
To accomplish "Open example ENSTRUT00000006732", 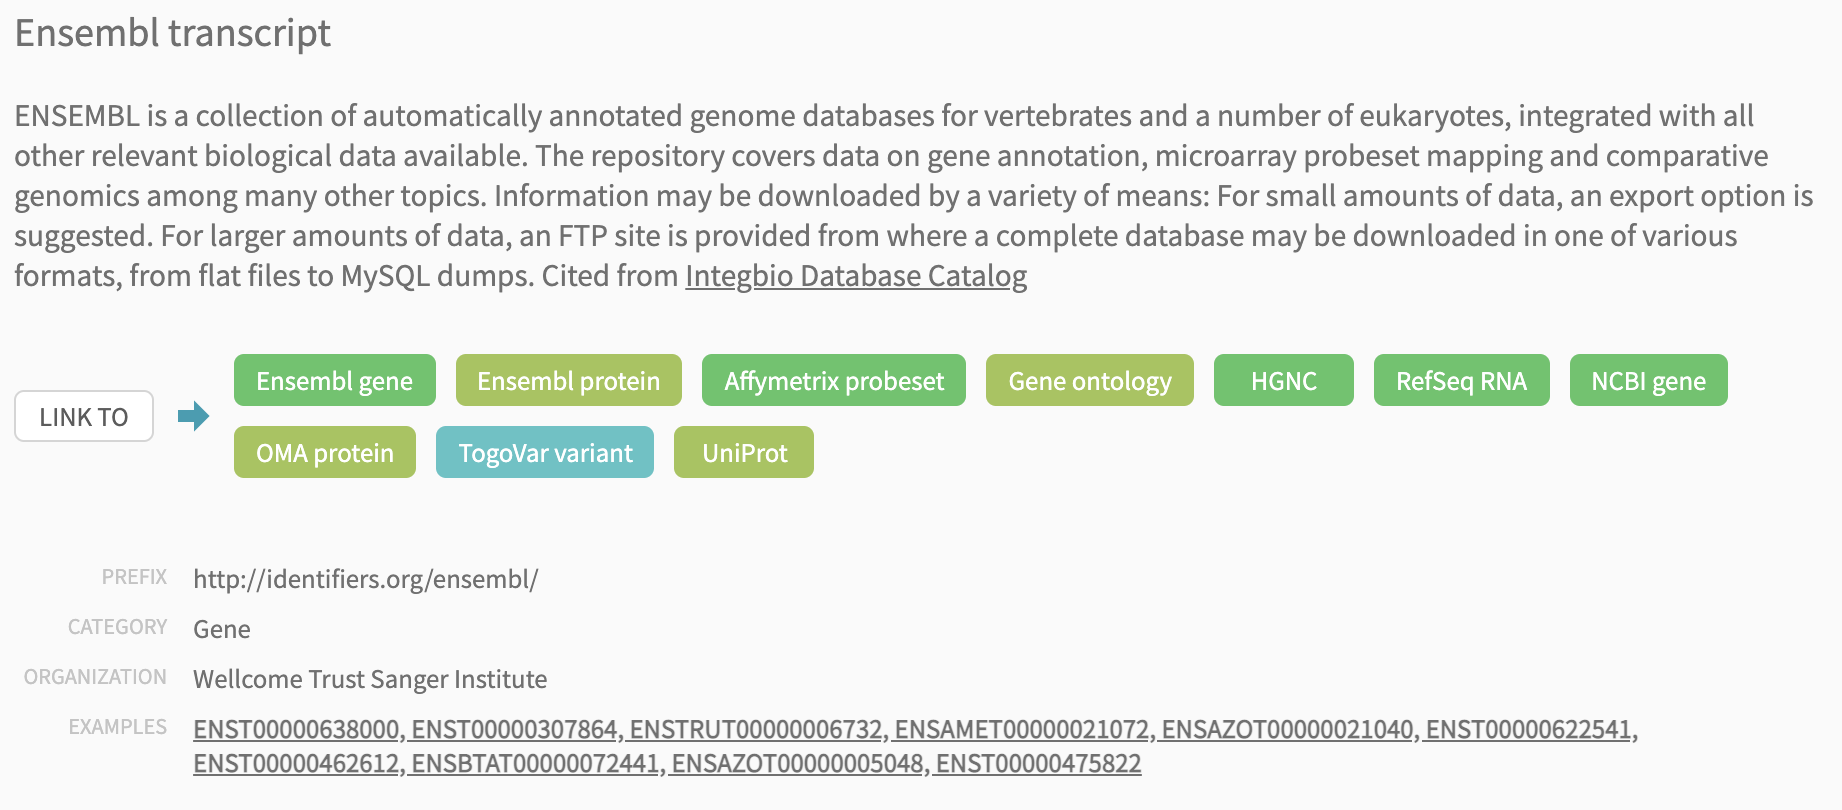I will [757, 730].
